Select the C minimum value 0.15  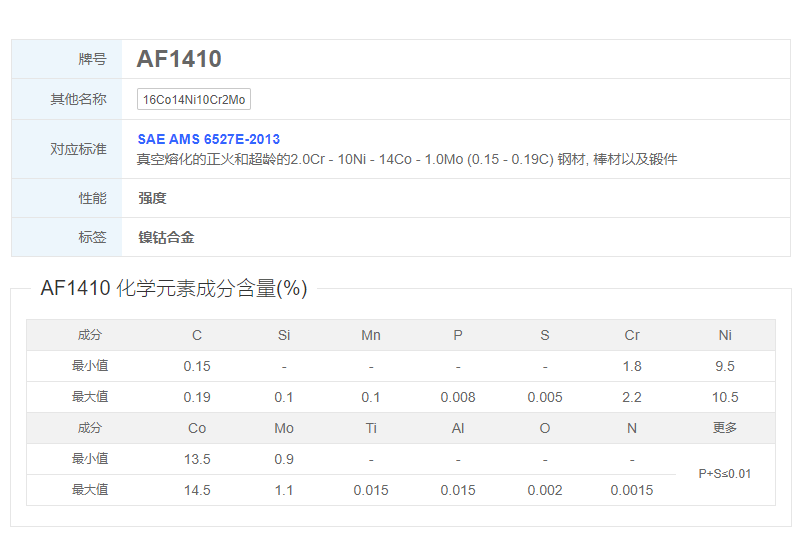[197, 366]
